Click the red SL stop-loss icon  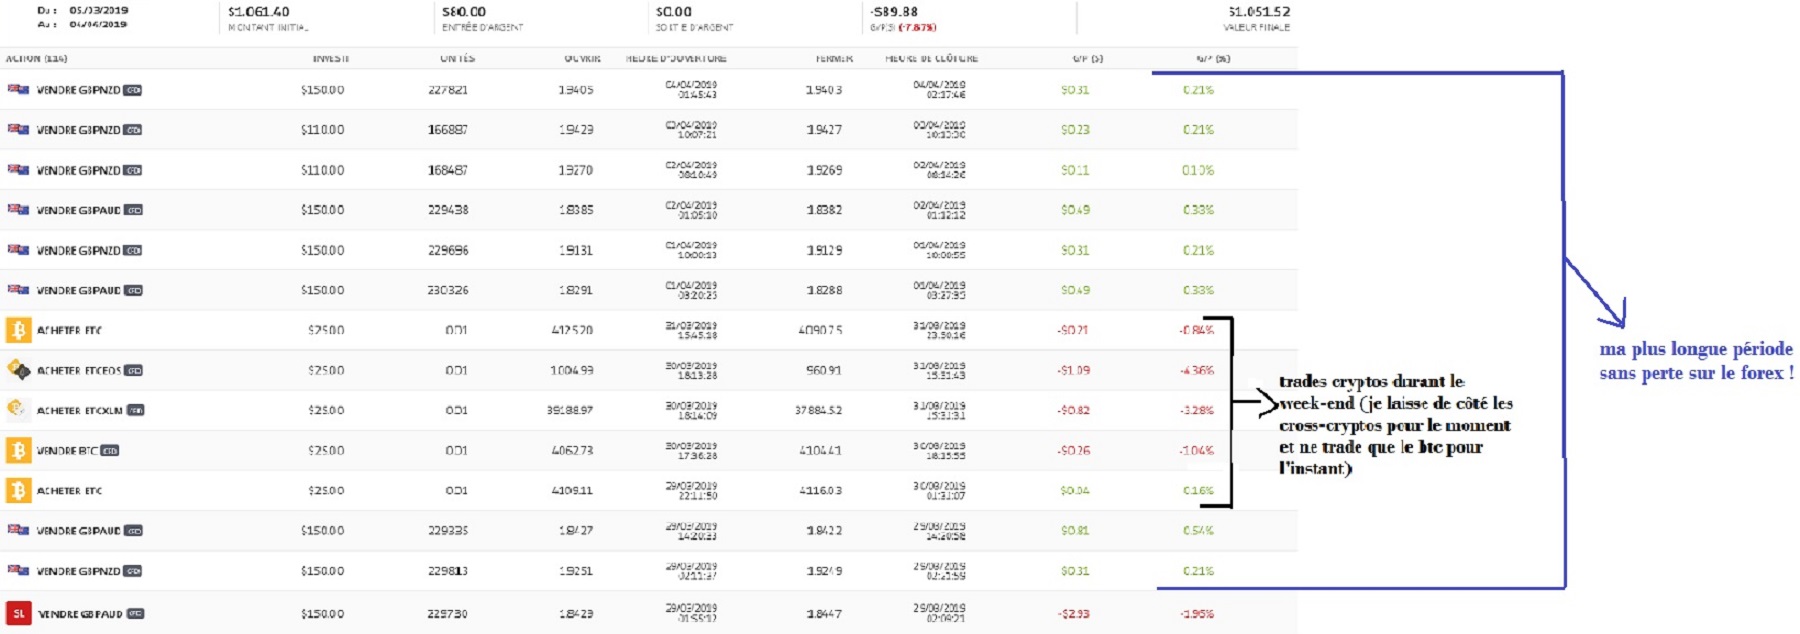[18, 613]
